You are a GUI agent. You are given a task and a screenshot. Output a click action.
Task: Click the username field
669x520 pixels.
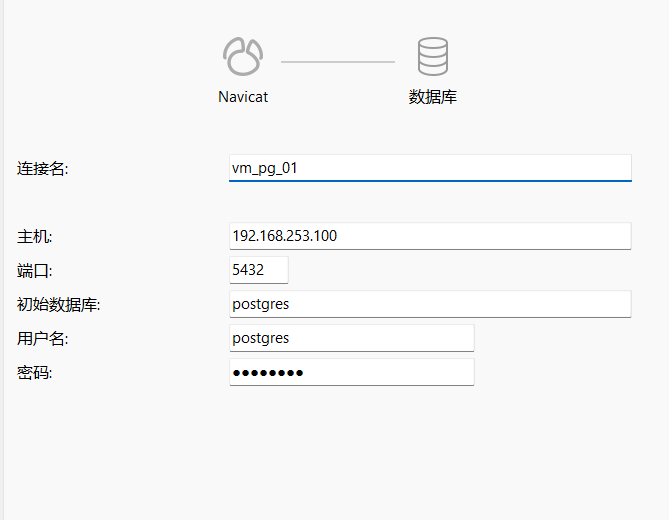point(352,338)
